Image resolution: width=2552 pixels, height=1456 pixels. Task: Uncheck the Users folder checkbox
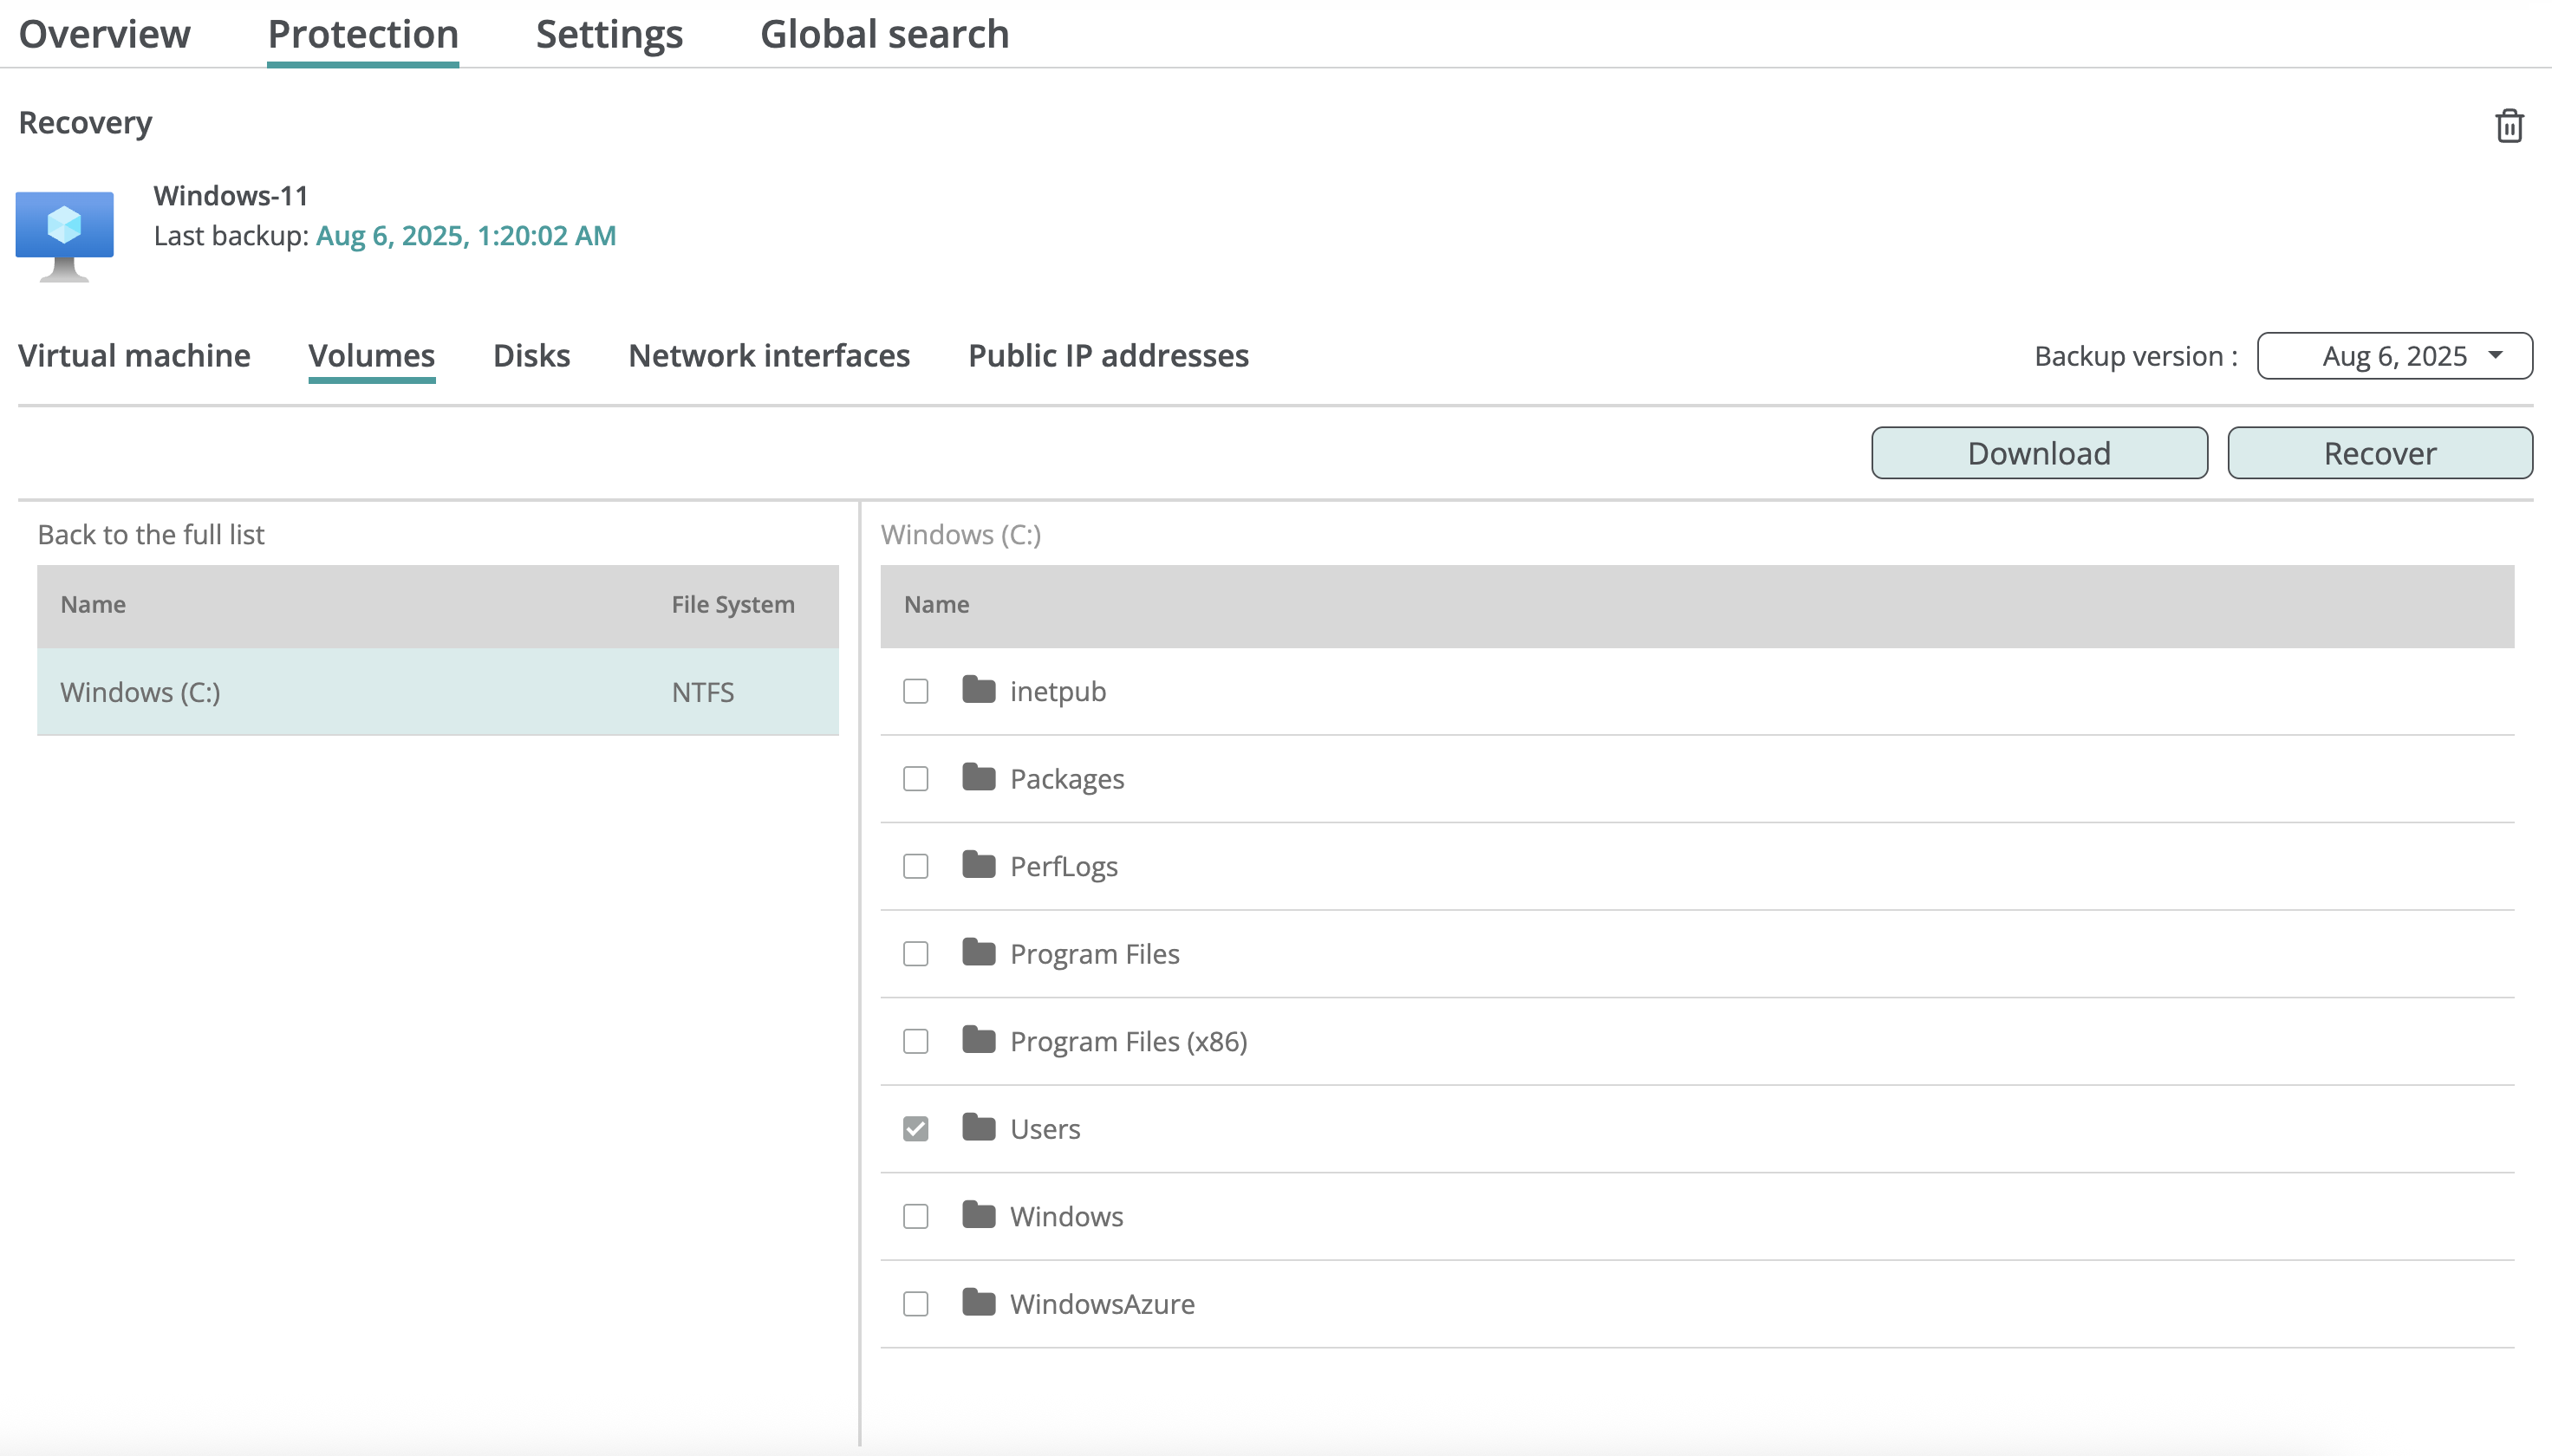pyautogui.click(x=915, y=1129)
